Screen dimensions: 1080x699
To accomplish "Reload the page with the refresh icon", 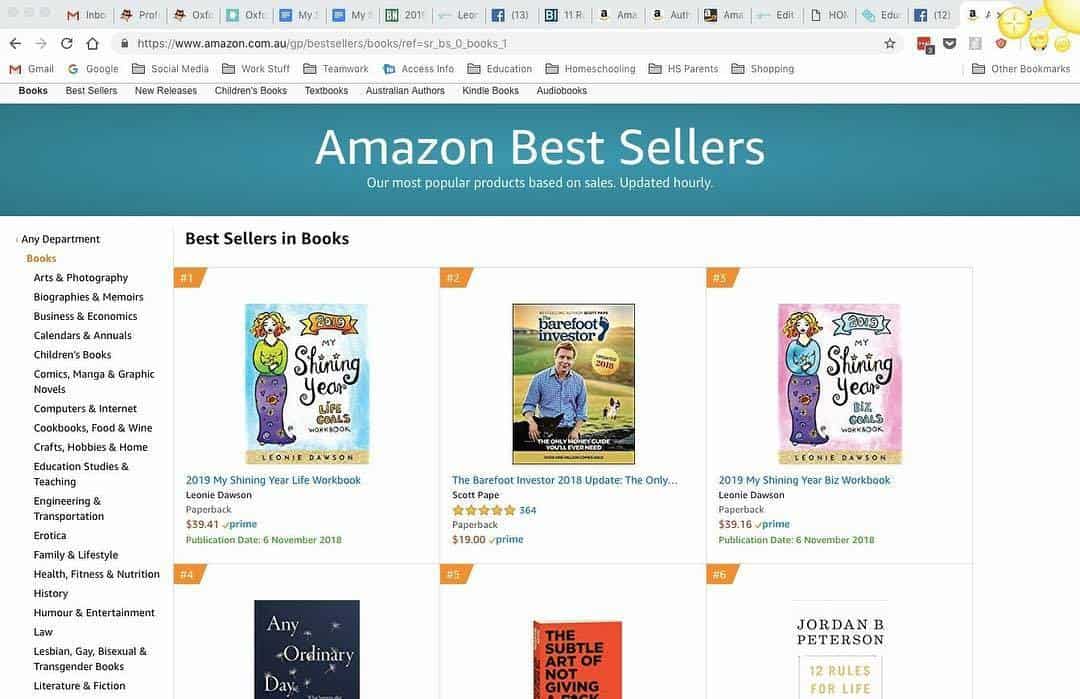I will coord(66,44).
